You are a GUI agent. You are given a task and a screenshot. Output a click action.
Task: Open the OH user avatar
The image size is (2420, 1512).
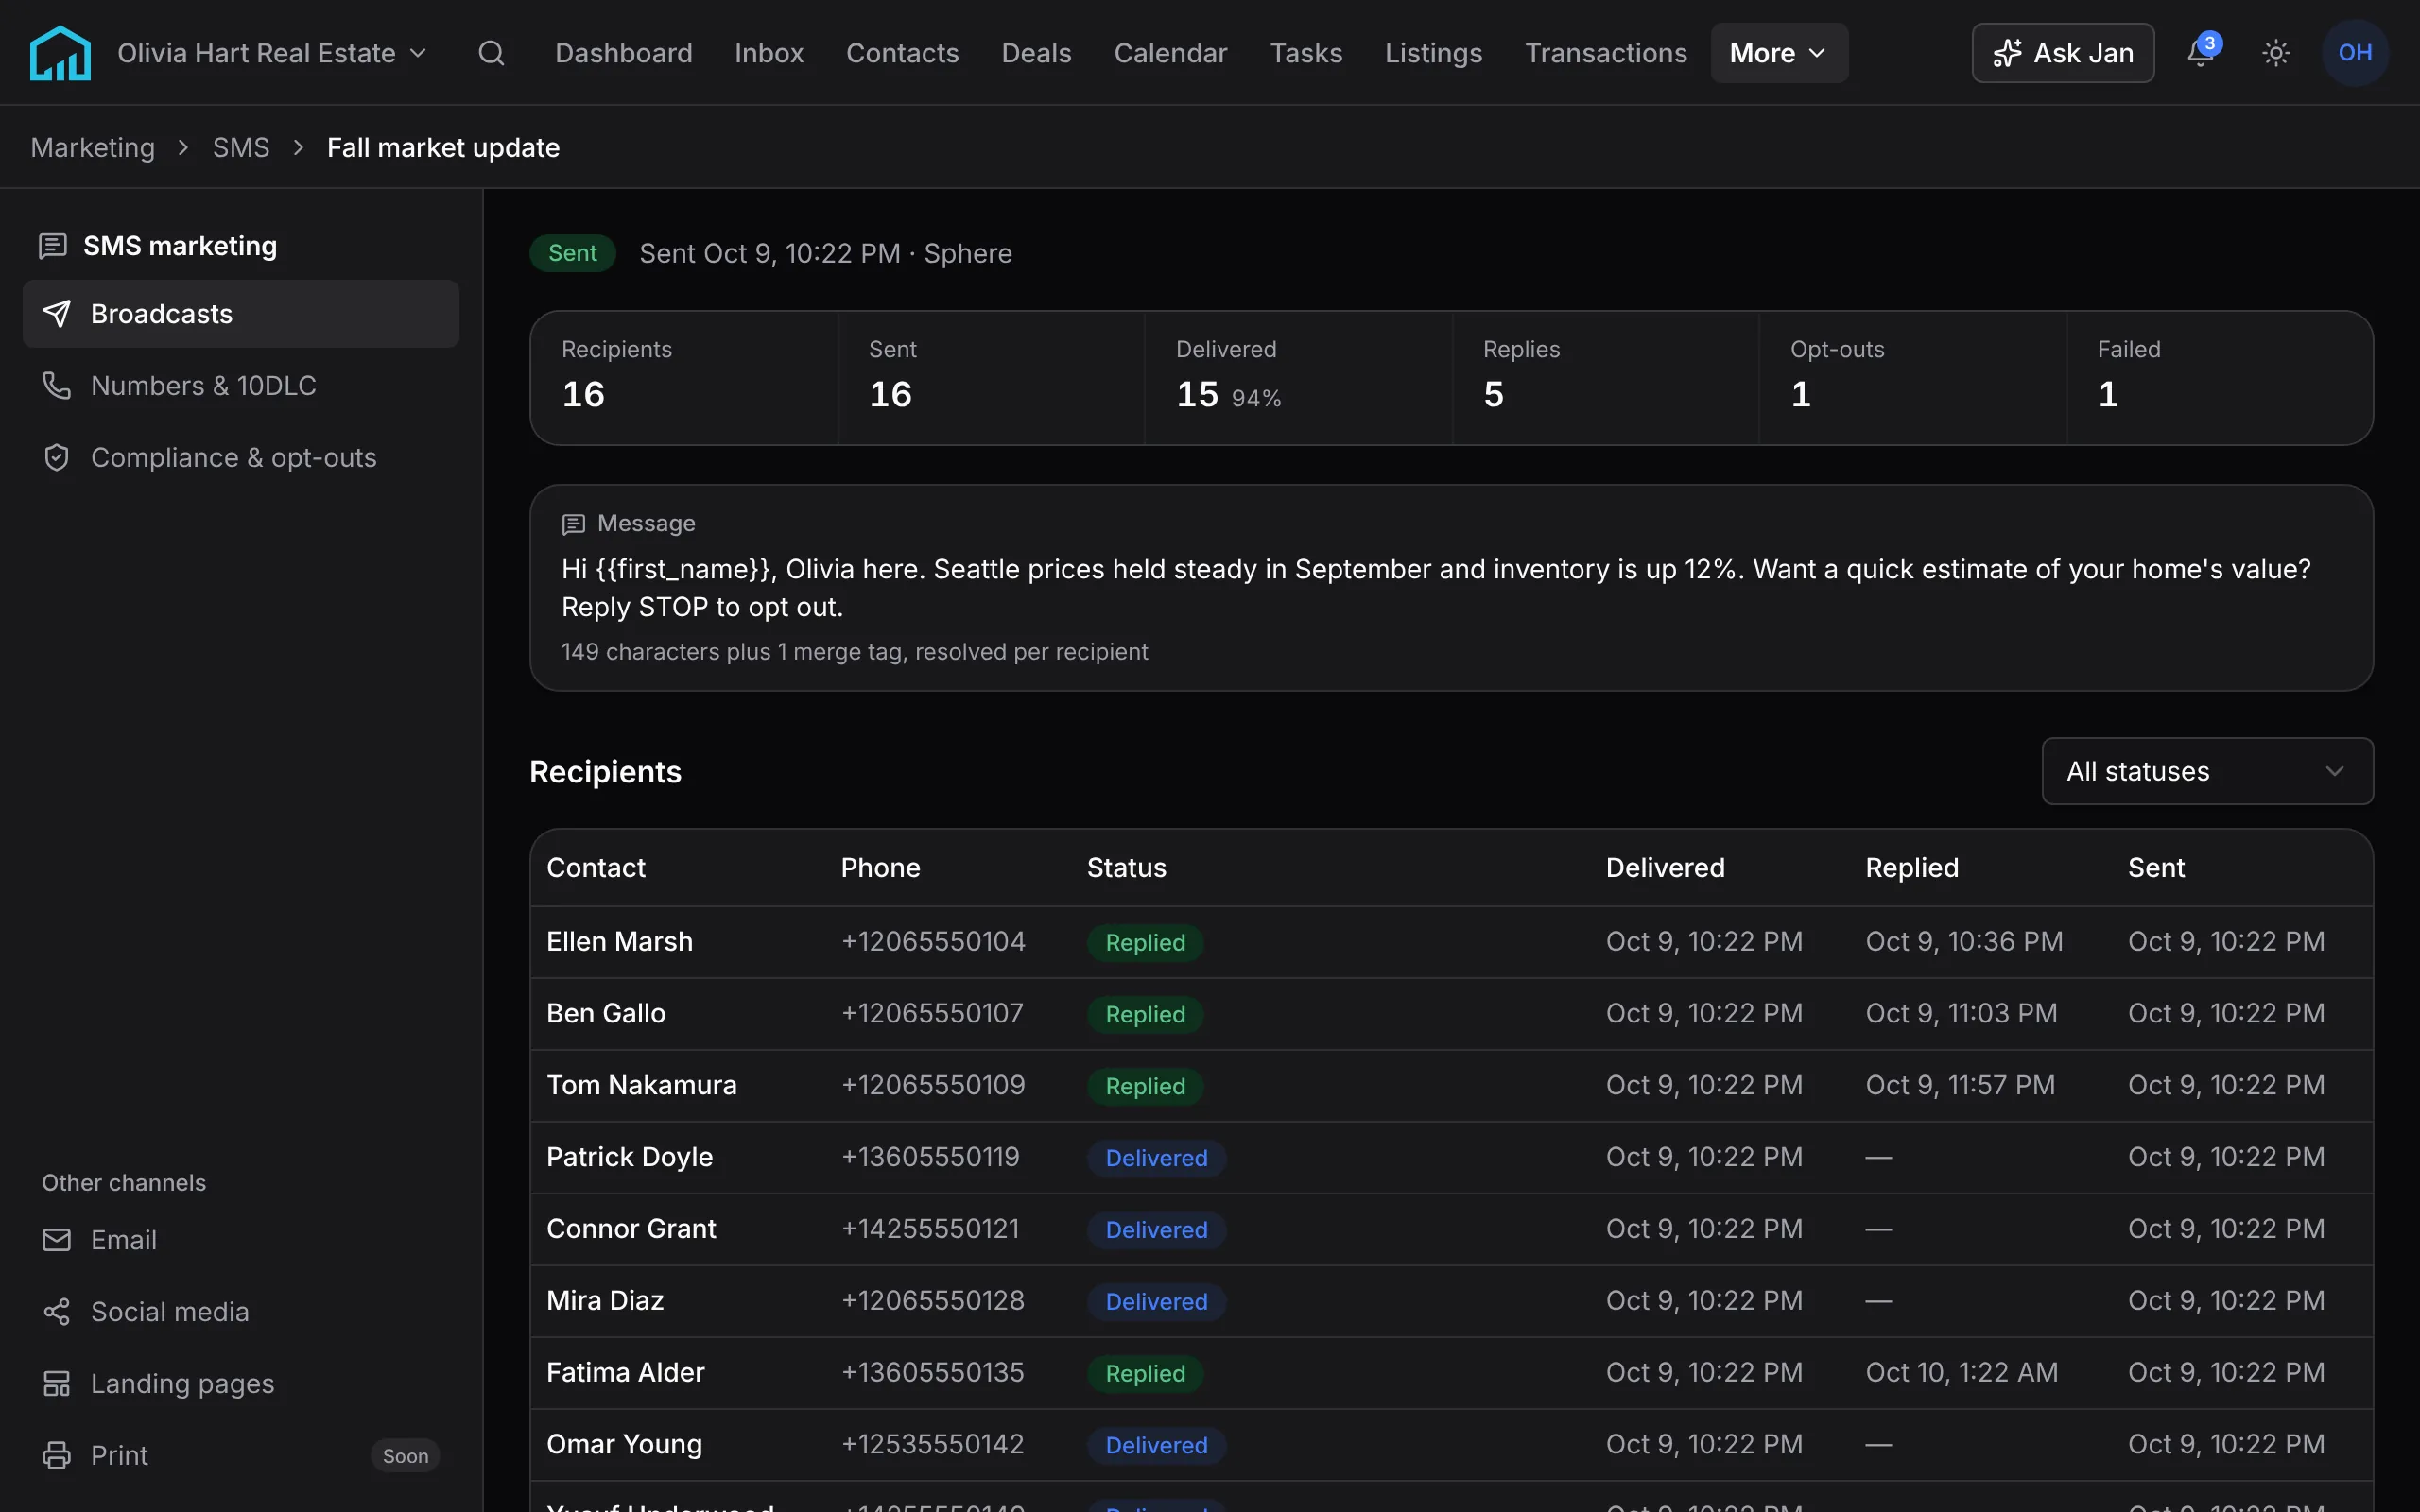pos(2355,53)
